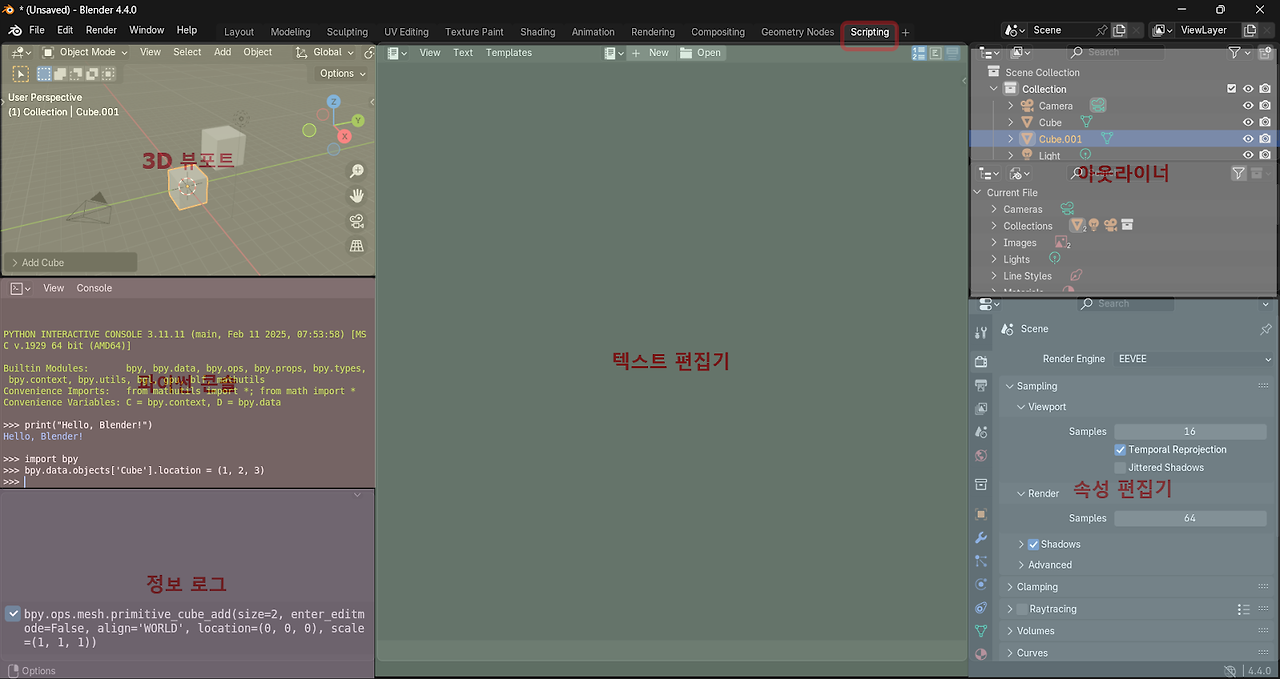1280x679 pixels.
Task: Click the Z axis on navigation gizmo
Action: (x=334, y=101)
